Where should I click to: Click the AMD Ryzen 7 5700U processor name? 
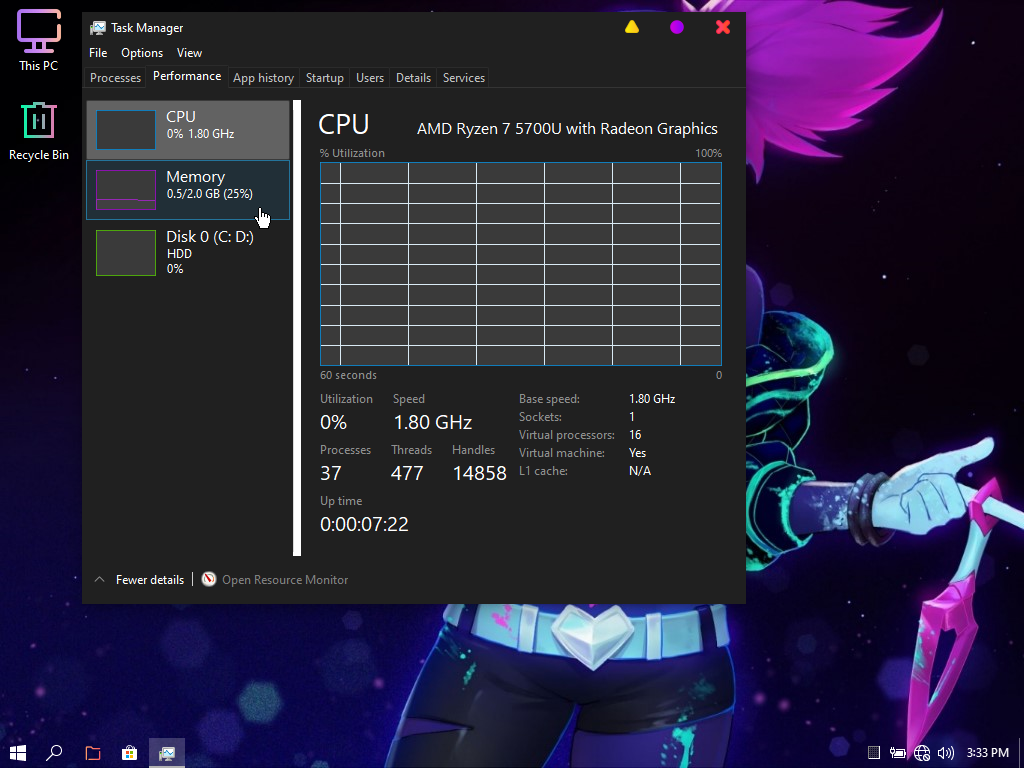tap(567, 129)
